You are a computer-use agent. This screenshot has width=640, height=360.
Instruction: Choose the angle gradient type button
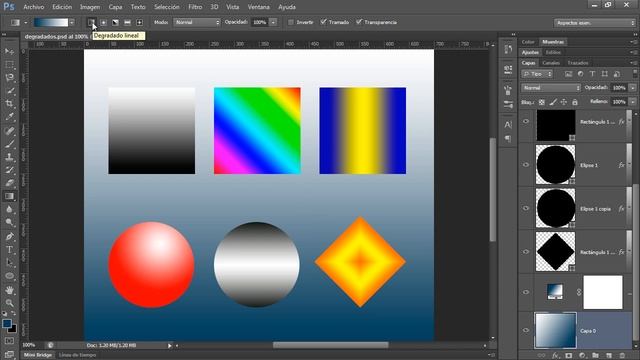coord(116,22)
